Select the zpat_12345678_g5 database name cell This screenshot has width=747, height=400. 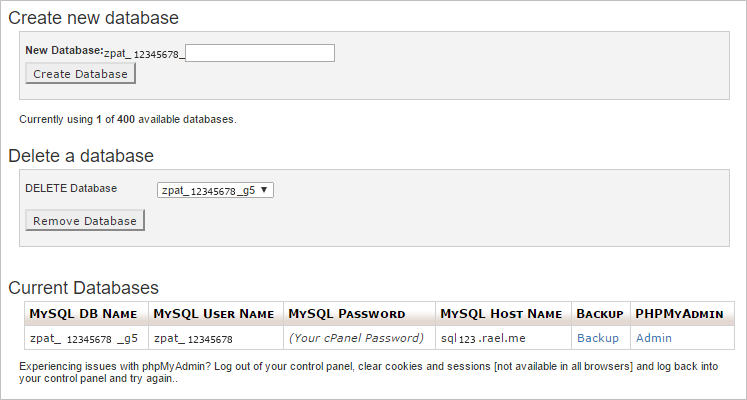(84, 338)
